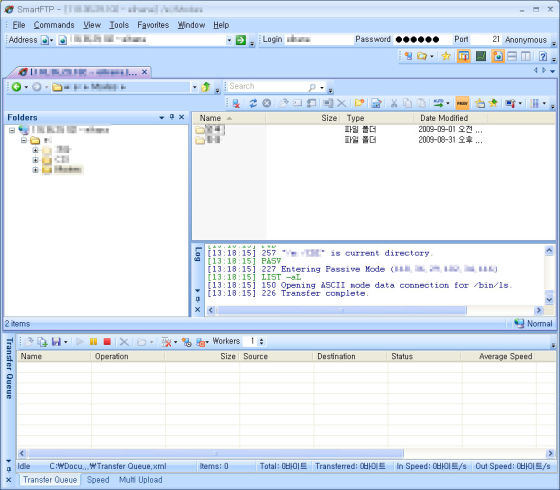Click the Remove finished items icon with red X
Image resolution: width=560 pixels, height=490 pixels.
[166, 342]
